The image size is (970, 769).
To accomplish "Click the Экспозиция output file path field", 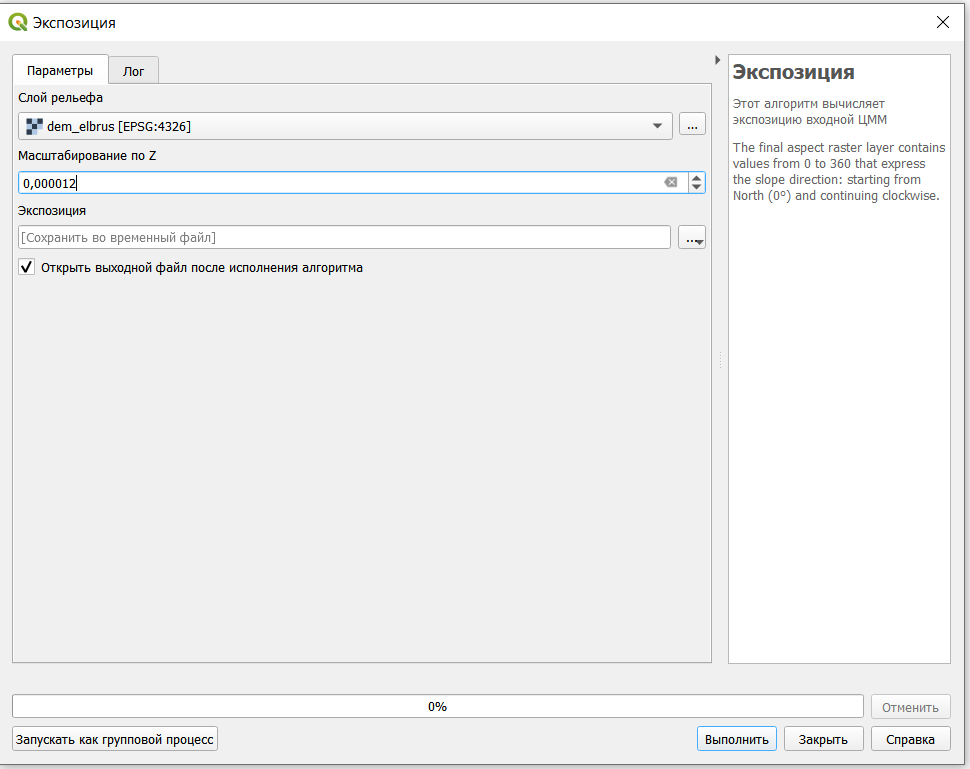I will 344,237.
